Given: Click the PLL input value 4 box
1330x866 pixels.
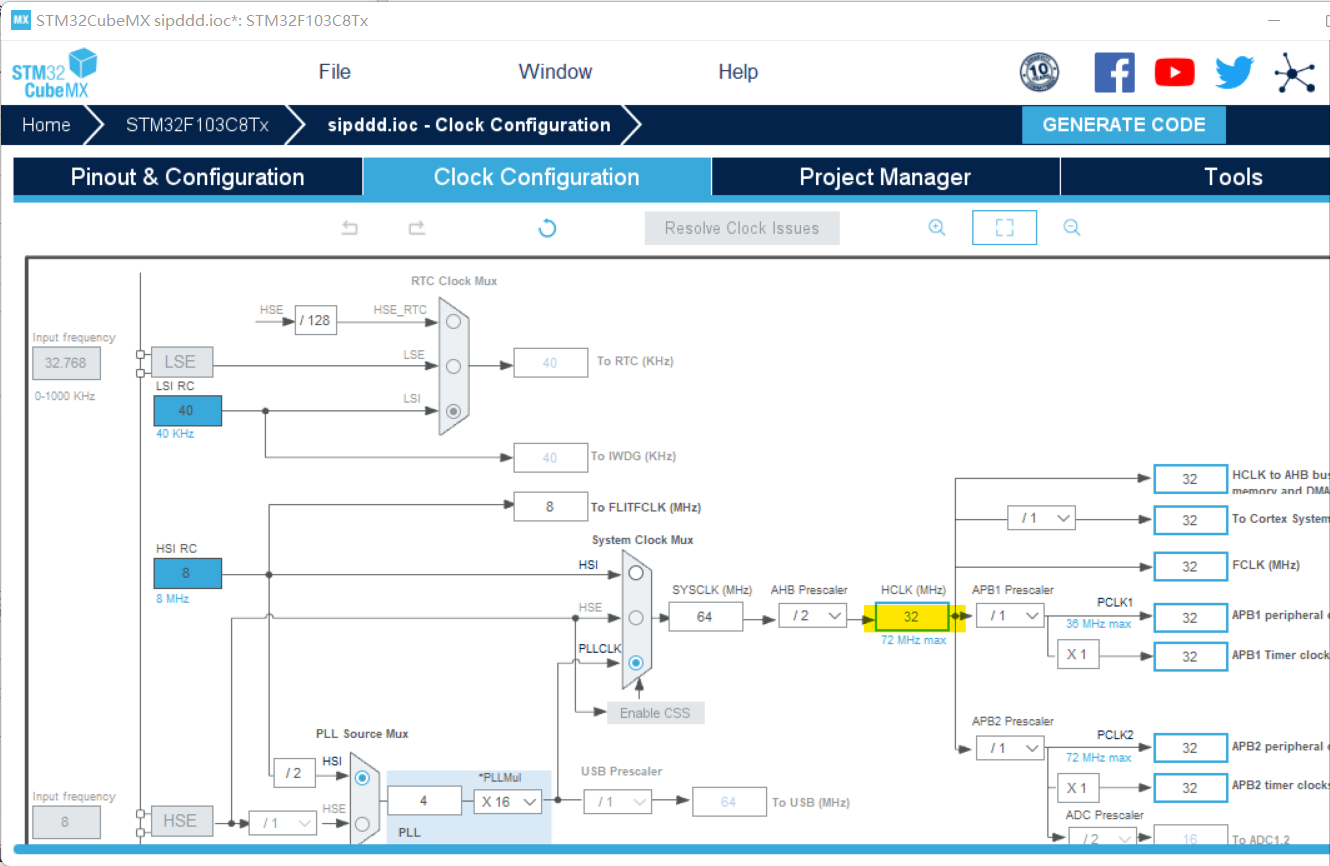Looking at the screenshot, I should 424,801.
